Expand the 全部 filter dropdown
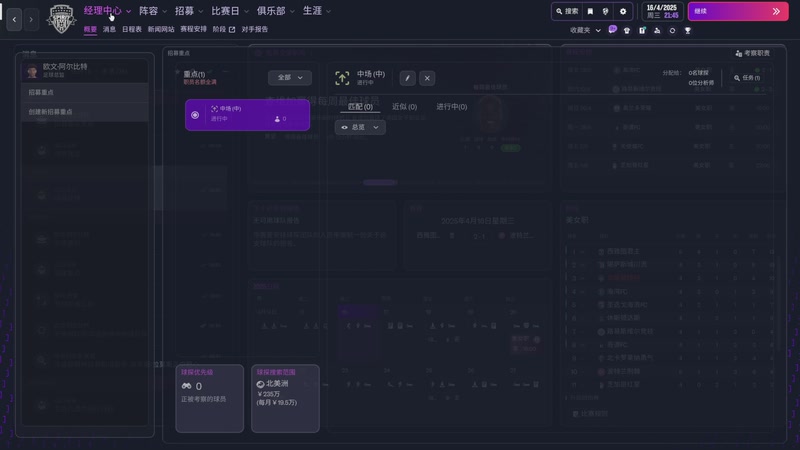This screenshot has width=800, height=450. tap(290, 78)
